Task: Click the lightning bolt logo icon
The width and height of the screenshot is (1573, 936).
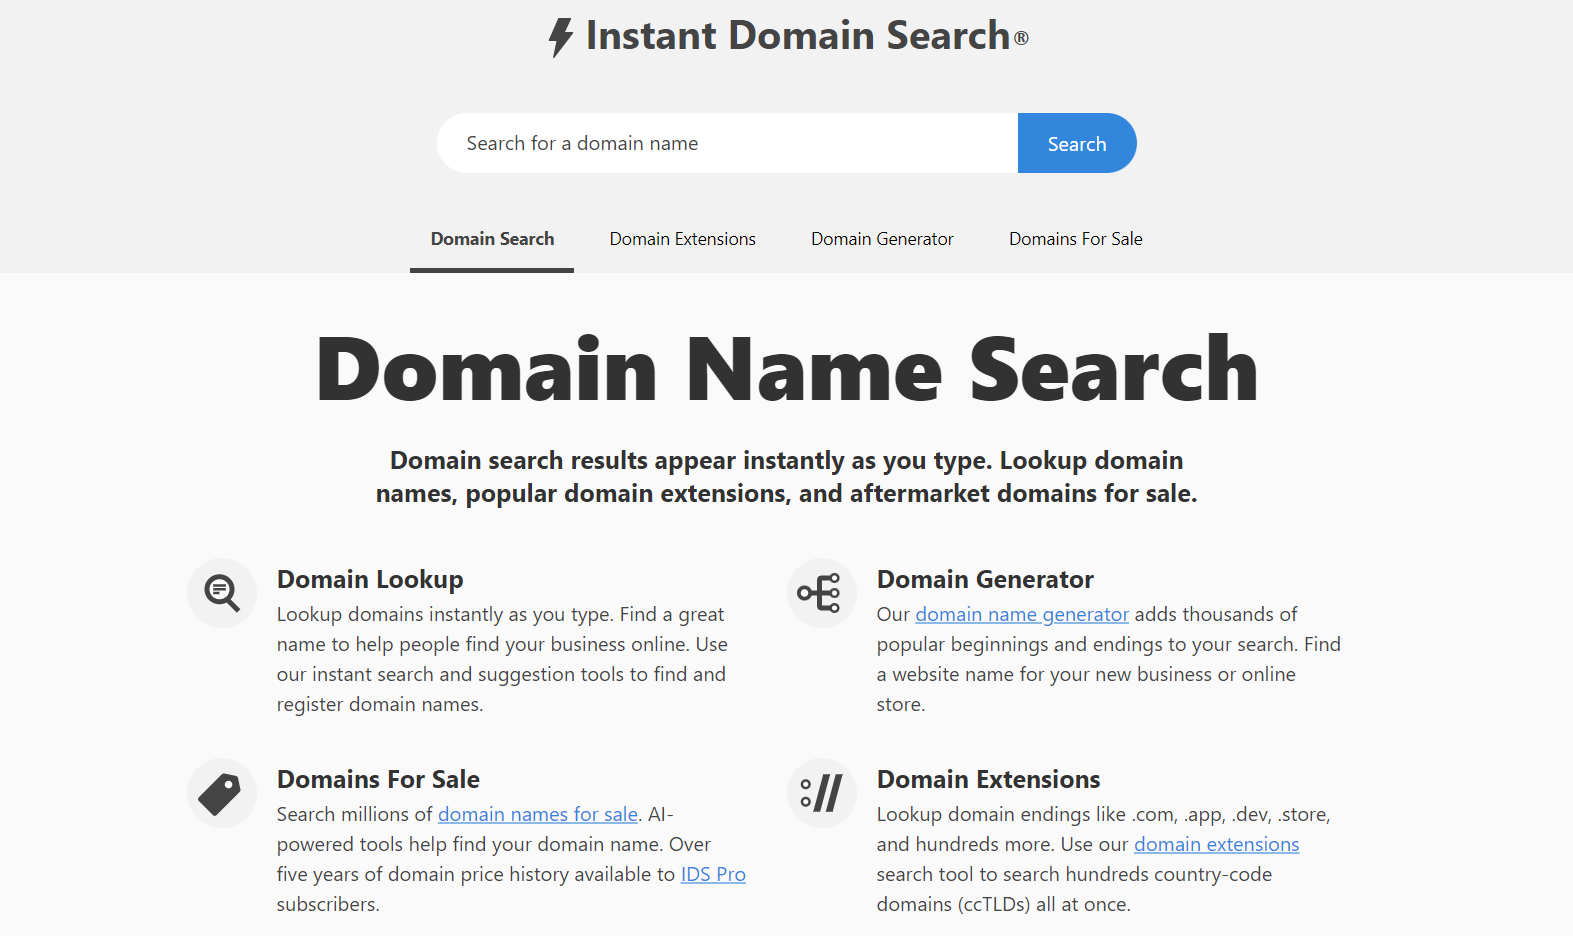Action: (x=561, y=37)
